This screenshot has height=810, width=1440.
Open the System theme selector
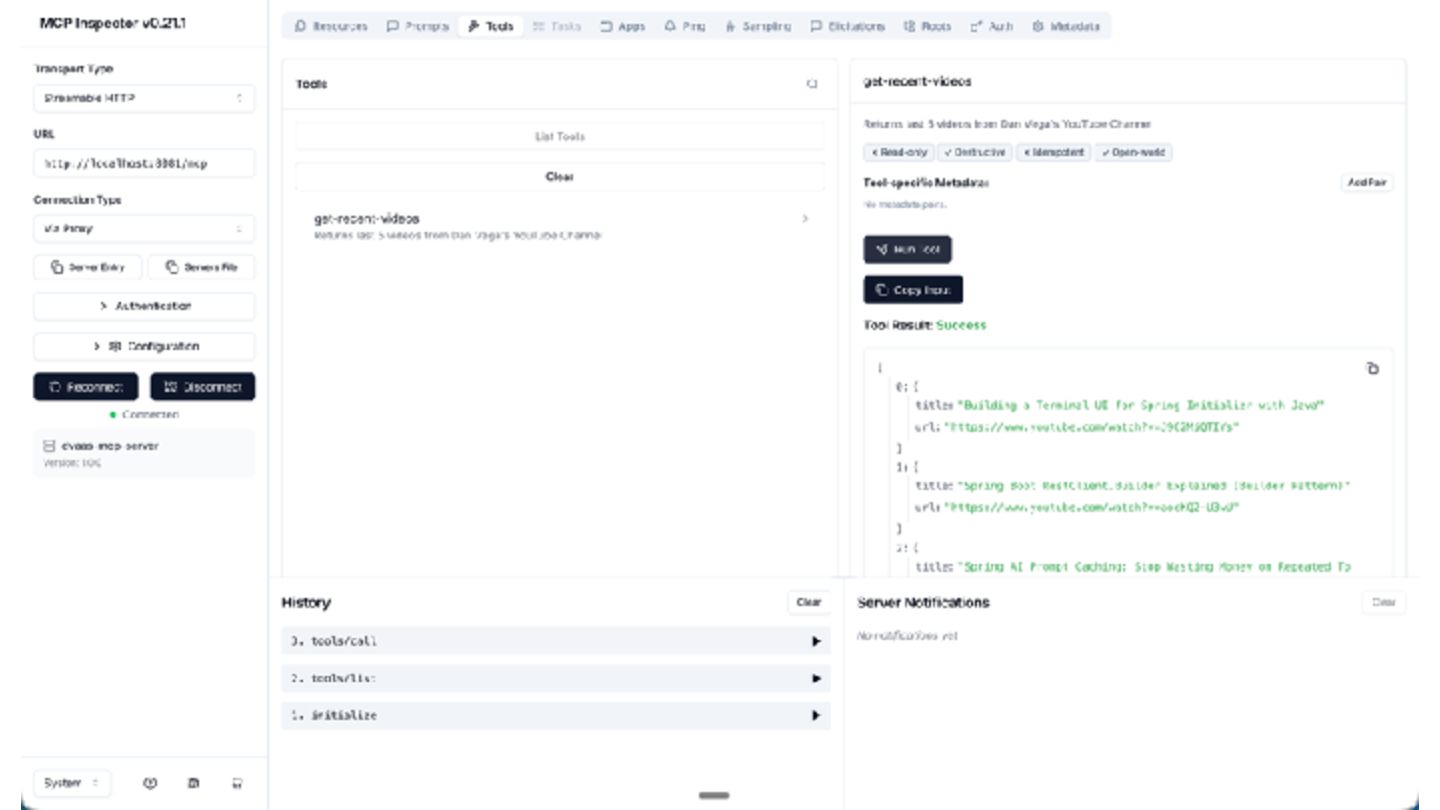71,783
